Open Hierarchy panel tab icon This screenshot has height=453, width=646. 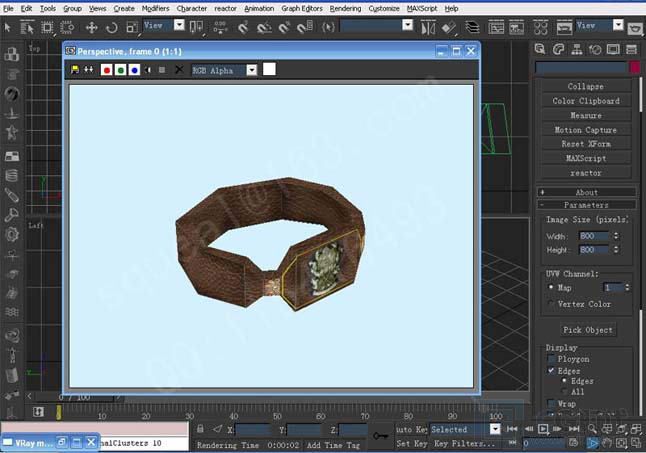point(577,49)
